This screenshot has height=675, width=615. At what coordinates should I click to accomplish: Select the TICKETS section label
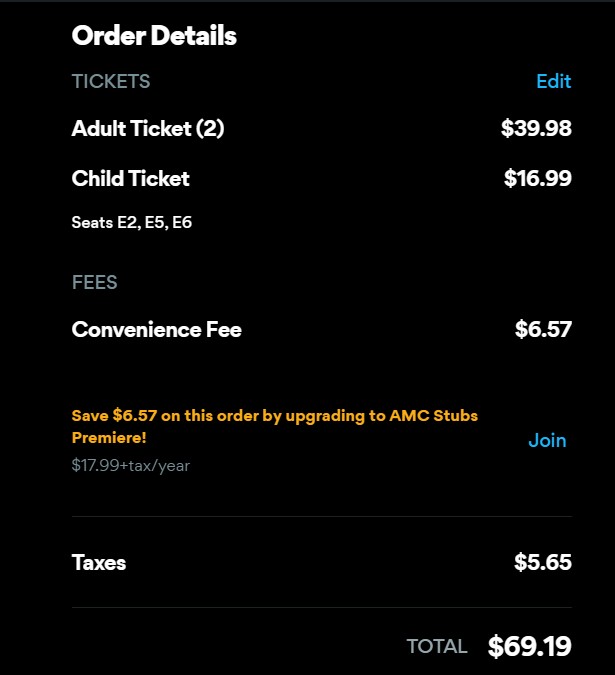[x=111, y=82]
